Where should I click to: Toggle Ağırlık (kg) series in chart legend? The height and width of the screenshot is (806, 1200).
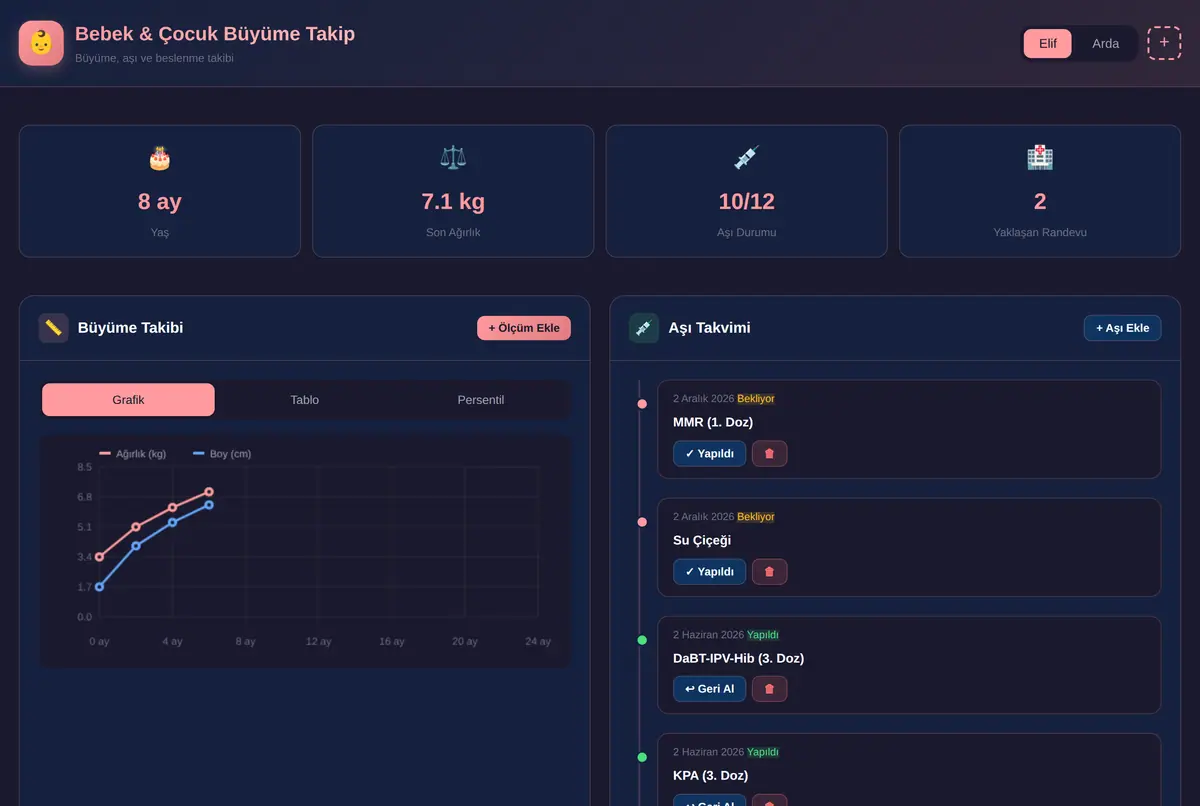(133, 454)
